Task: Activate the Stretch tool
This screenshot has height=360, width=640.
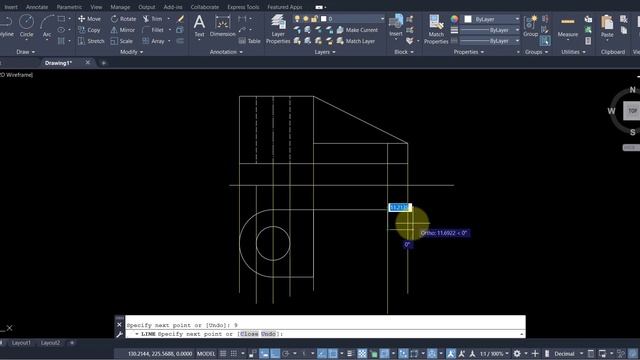Action: 91,41
